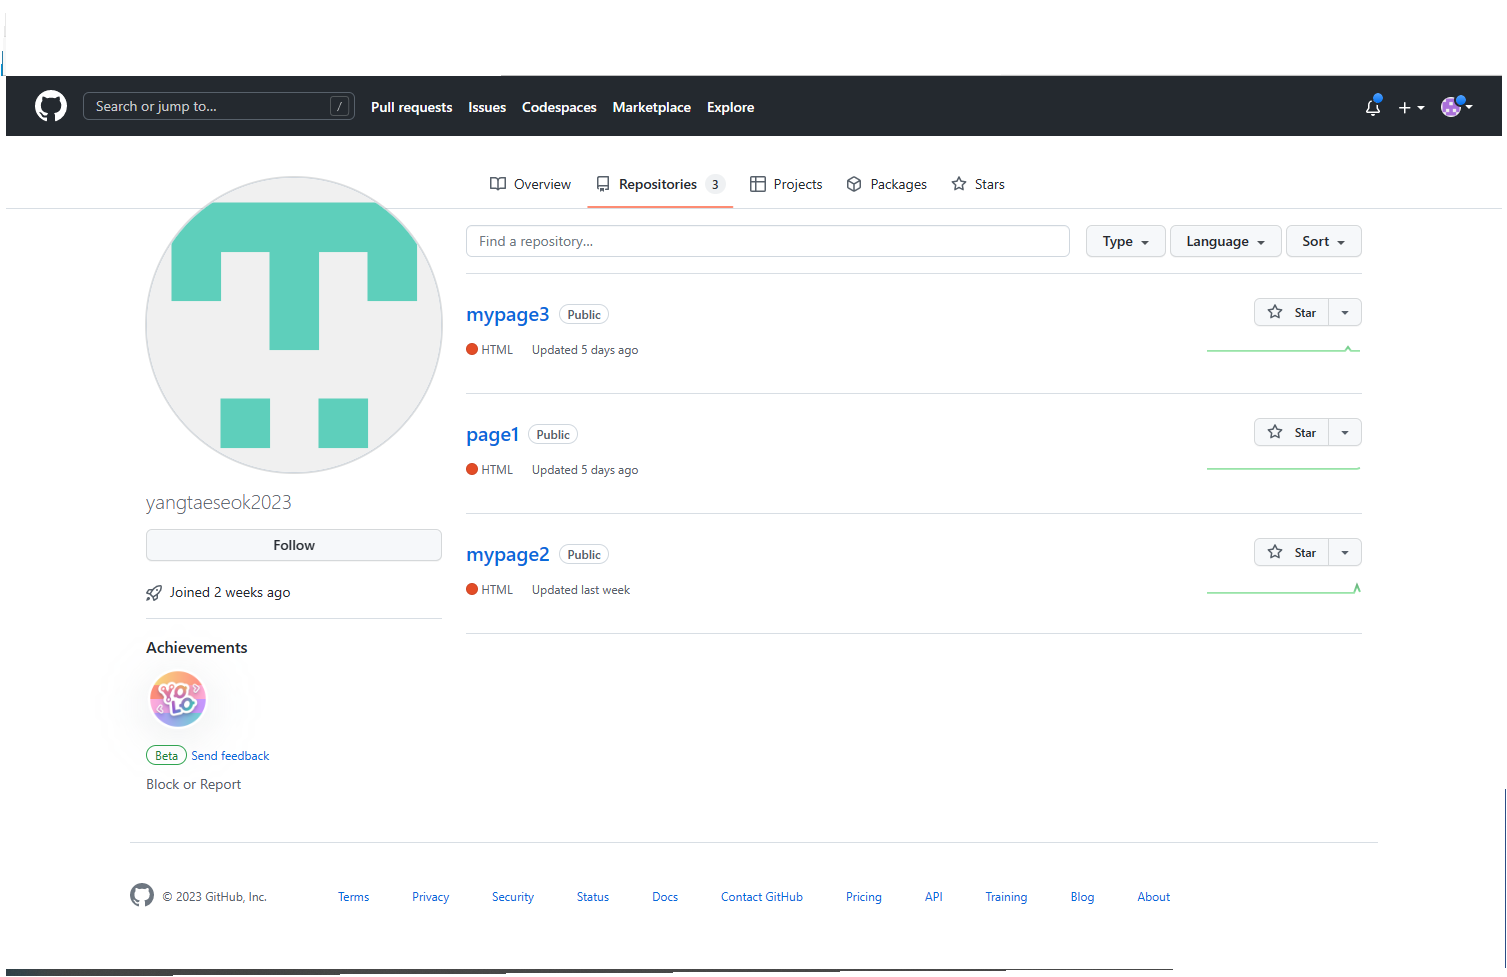
Task: Click Updated last week under mypage2
Action: click(581, 590)
